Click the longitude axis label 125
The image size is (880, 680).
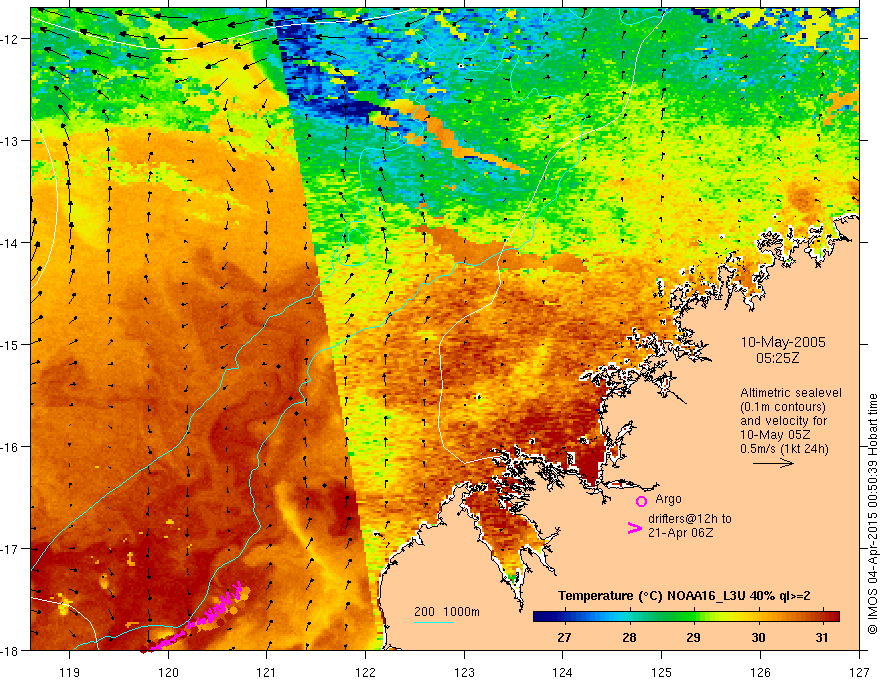[662, 672]
